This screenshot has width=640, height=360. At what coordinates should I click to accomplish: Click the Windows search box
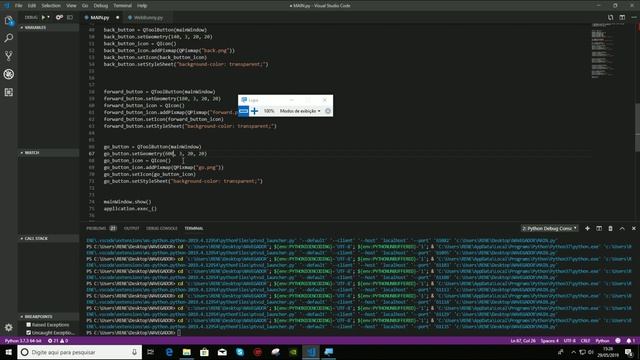(x=80, y=352)
